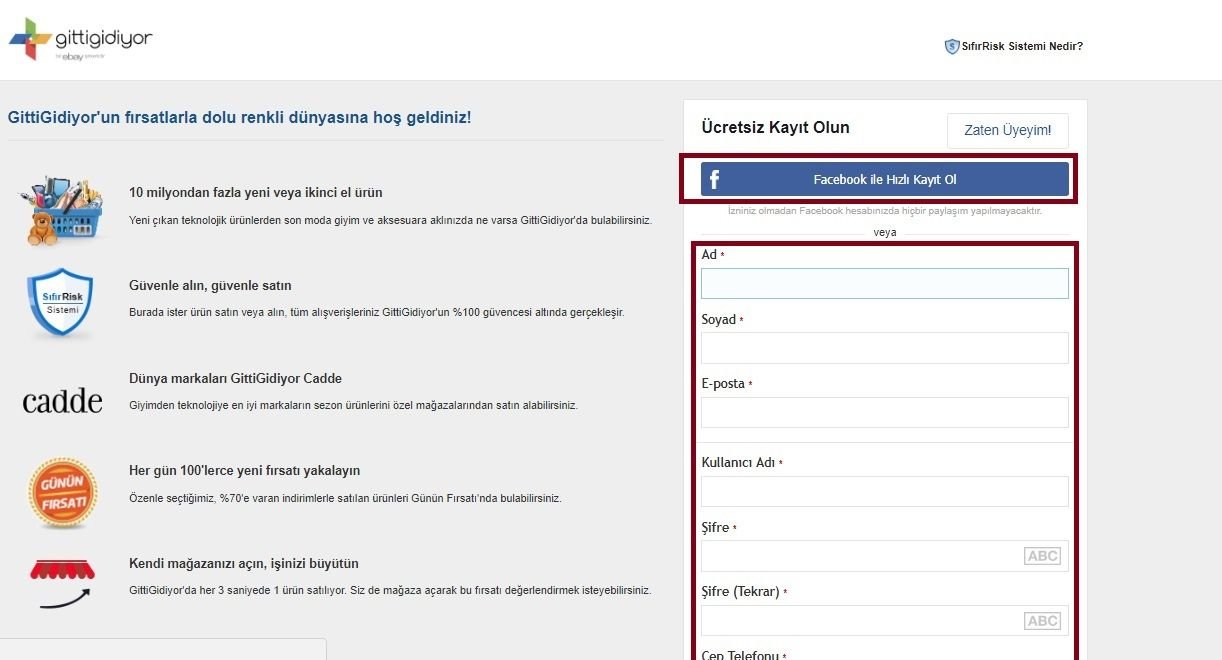This screenshot has height=660, width=1222.
Task: Click the Facebook permission note text
Action: point(885,211)
